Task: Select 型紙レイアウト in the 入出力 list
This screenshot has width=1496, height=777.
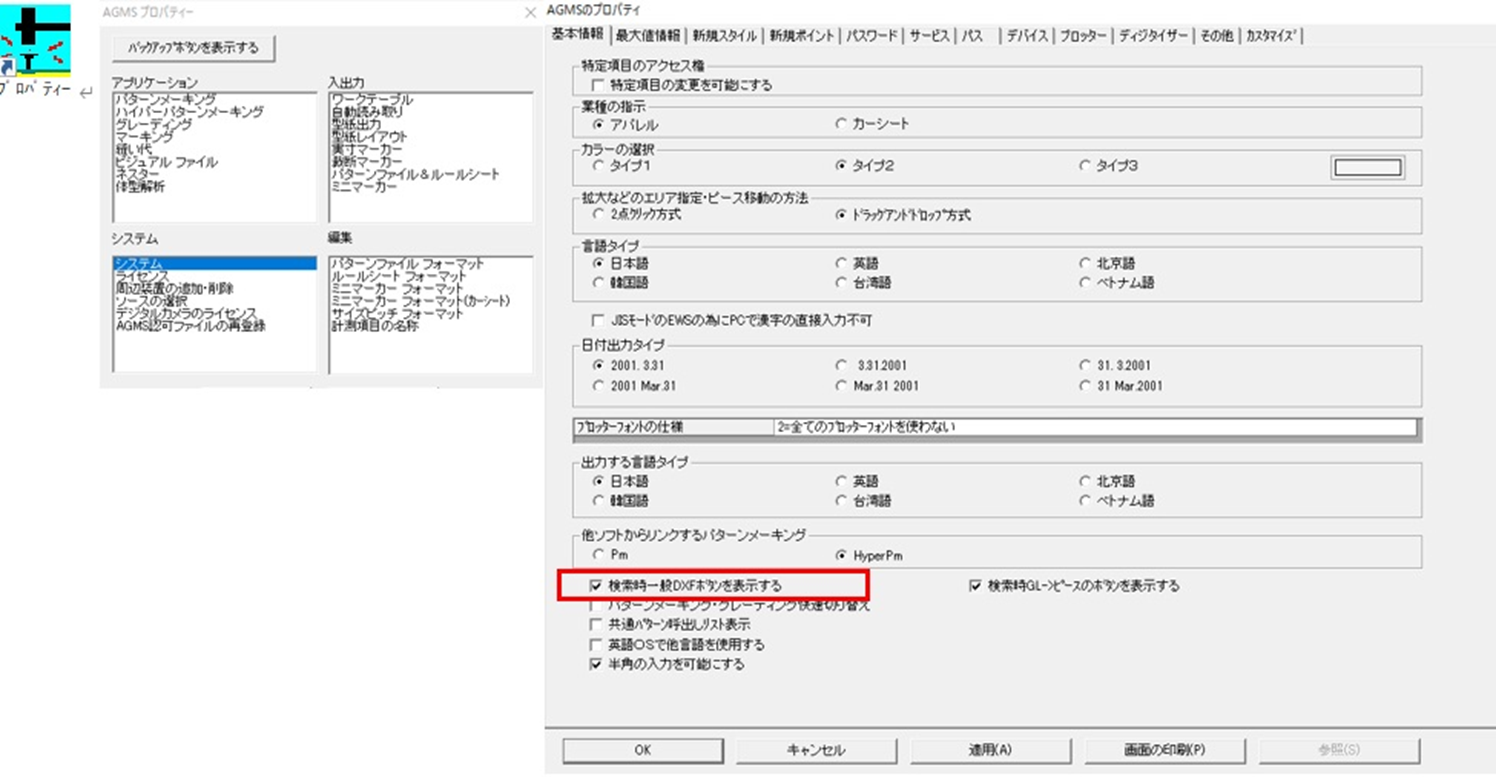Action: pos(368,137)
